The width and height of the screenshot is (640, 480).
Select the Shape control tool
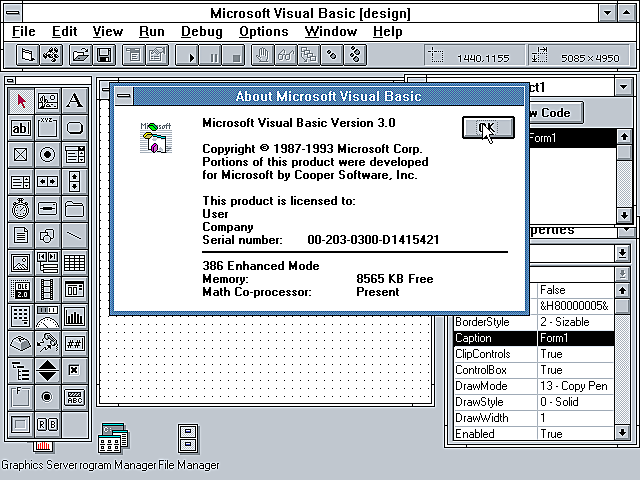(47, 236)
